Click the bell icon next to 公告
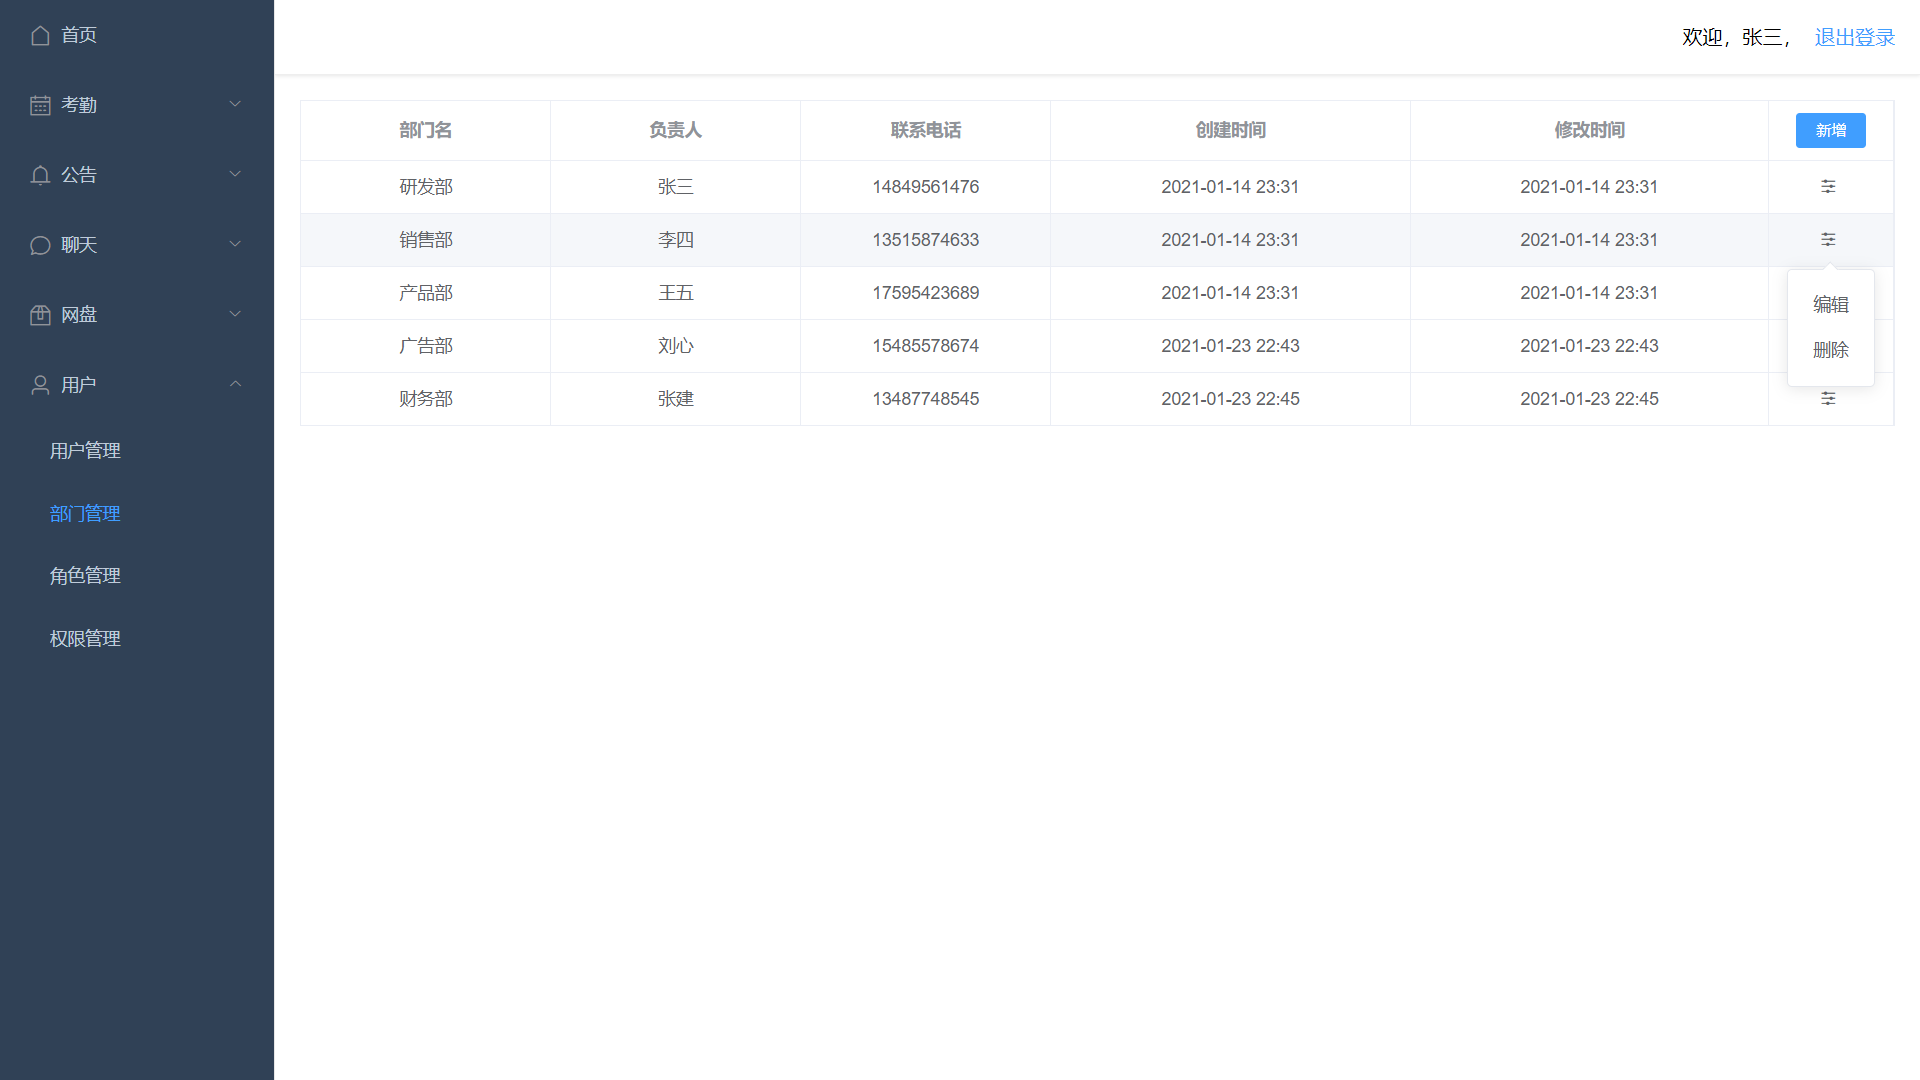This screenshot has width=1920, height=1080. [40, 175]
